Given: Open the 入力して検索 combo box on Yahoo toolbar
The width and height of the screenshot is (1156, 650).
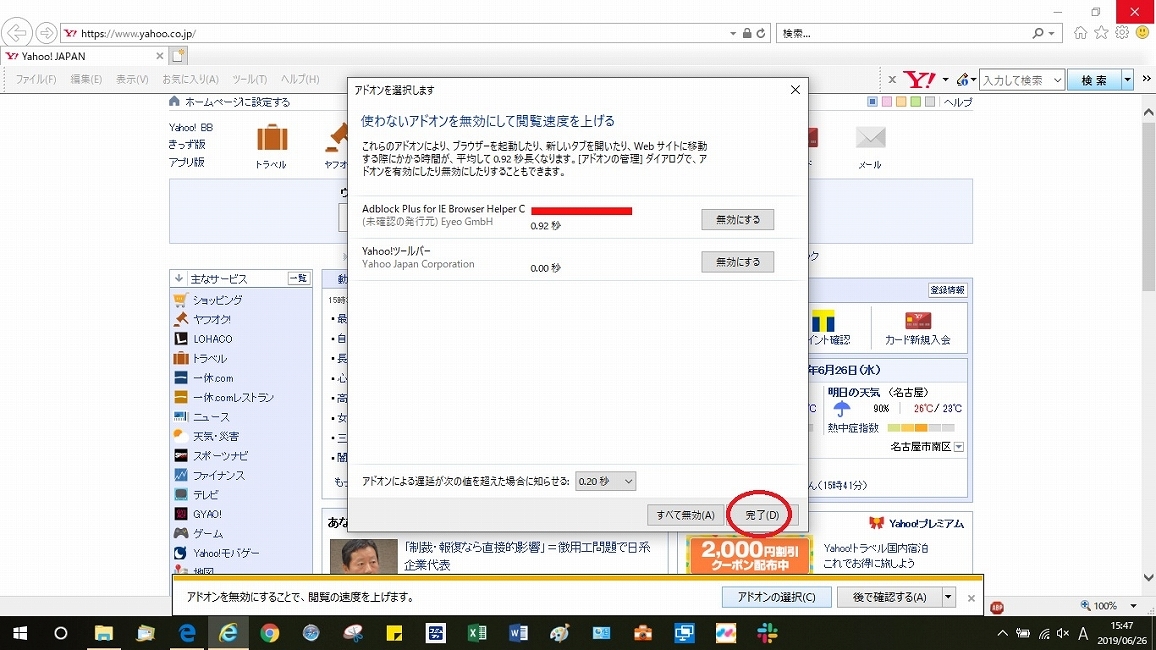Looking at the screenshot, I should [1022, 80].
